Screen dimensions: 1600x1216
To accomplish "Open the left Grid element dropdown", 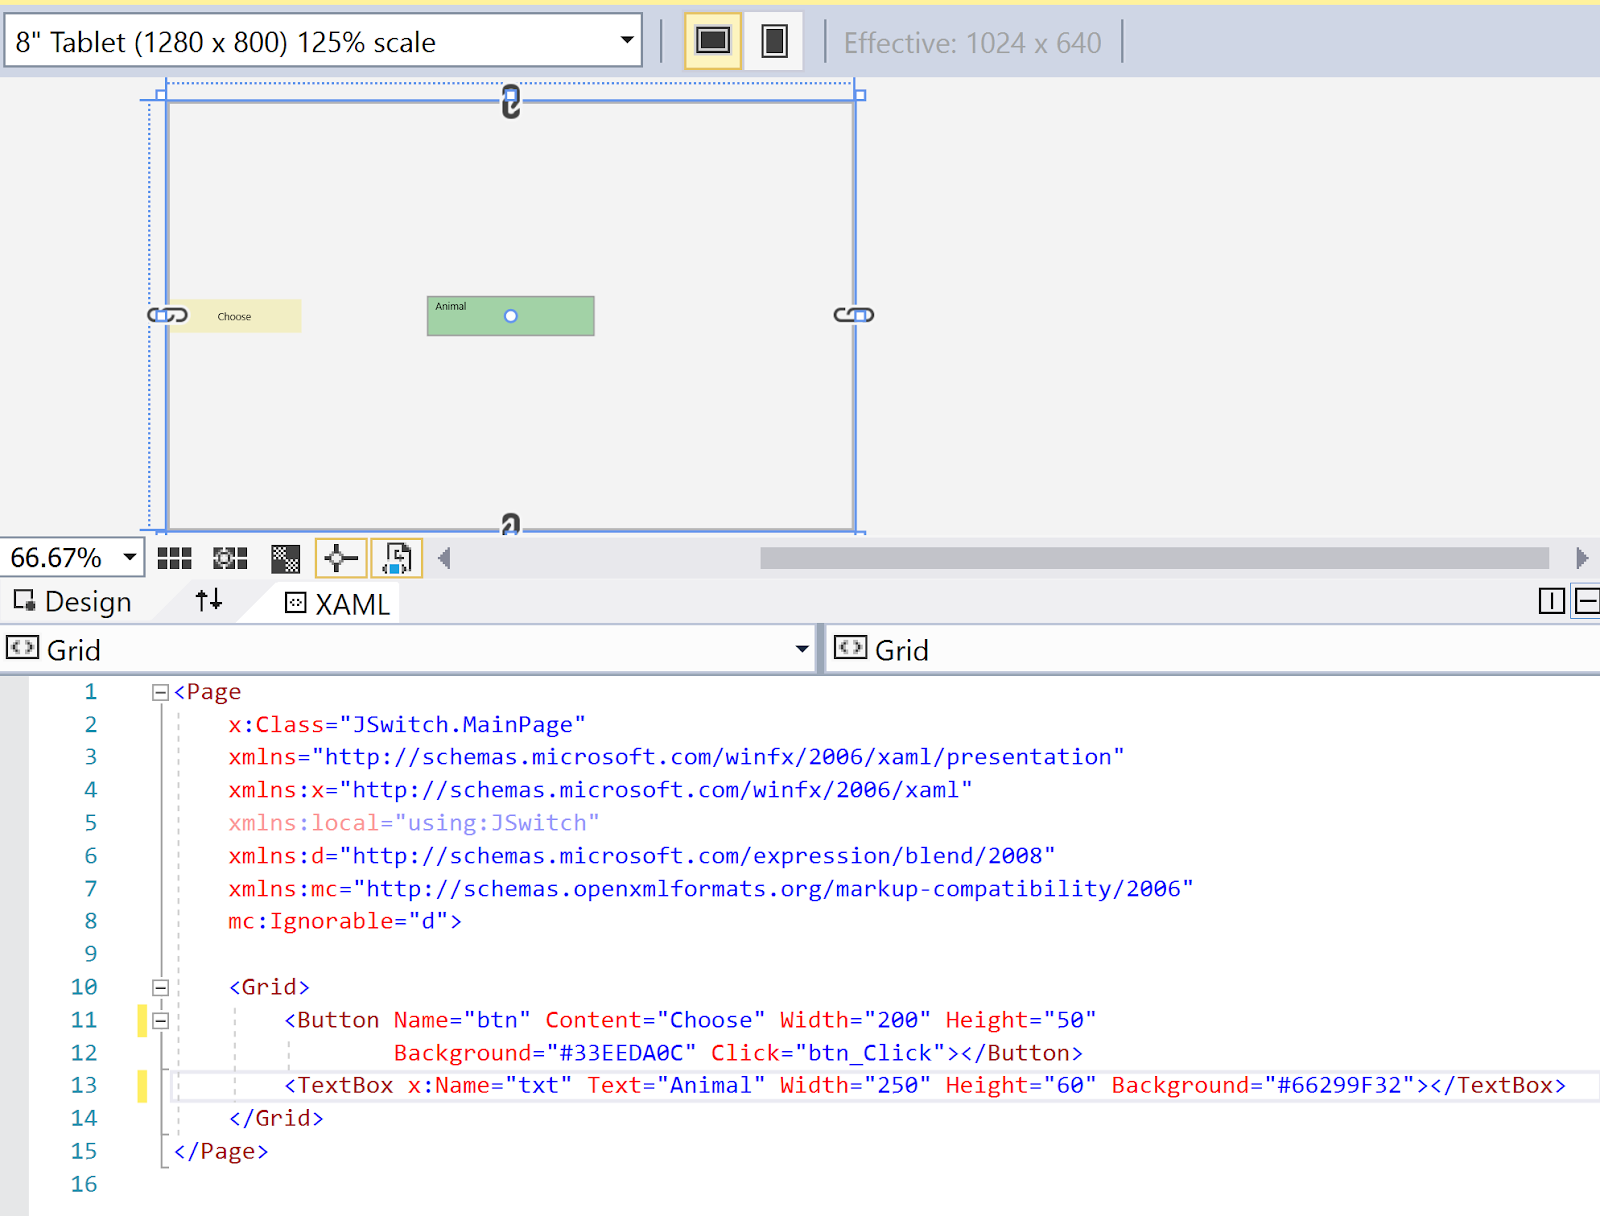I will [x=802, y=650].
